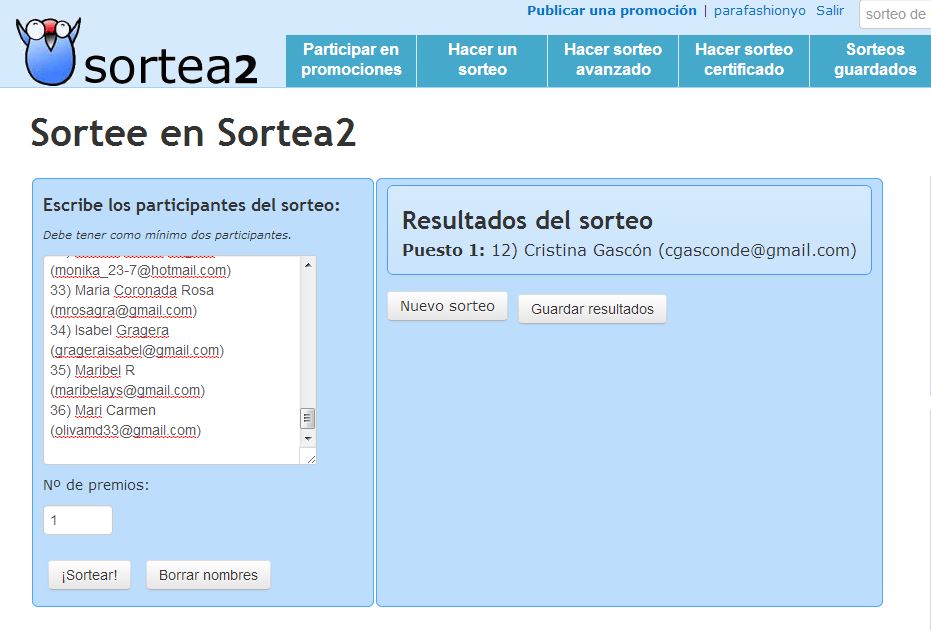Image resolution: width=931 pixels, height=639 pixels.
Task: Log out using the Salir link
Action: pos(830,11)
